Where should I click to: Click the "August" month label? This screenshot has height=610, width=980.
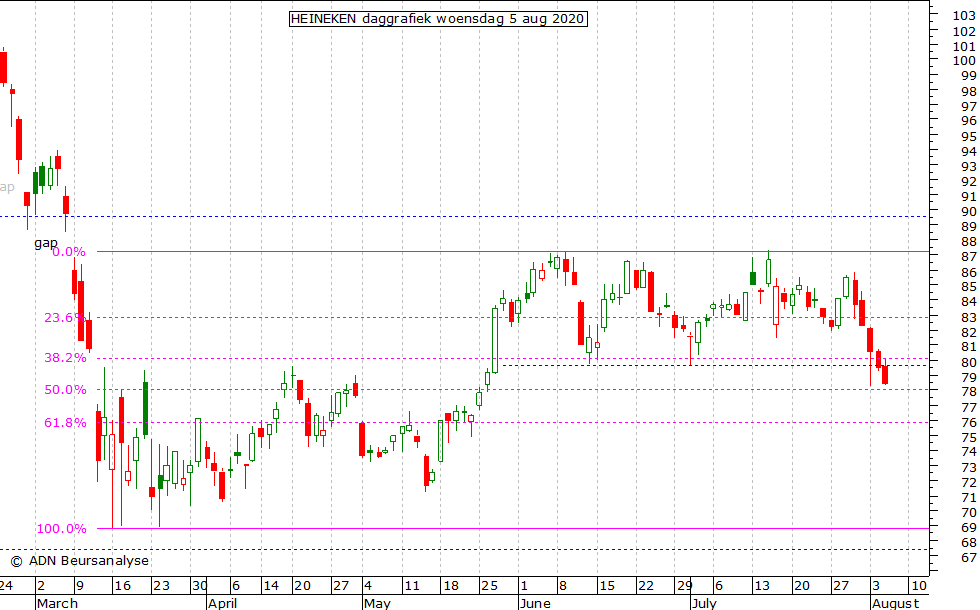point(896,603)
